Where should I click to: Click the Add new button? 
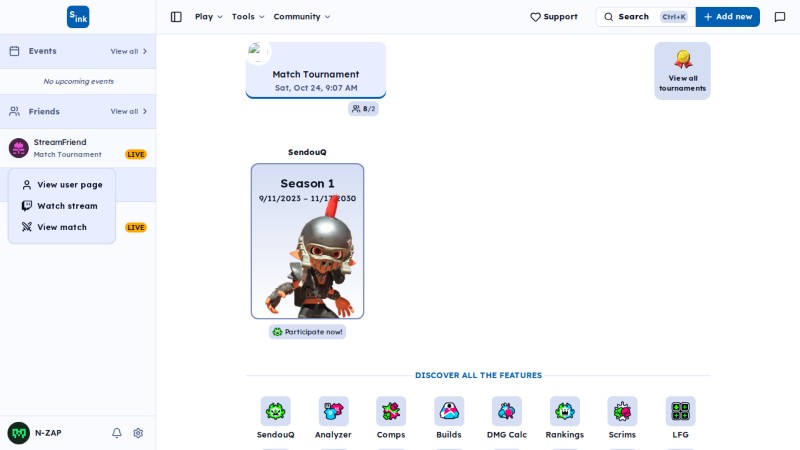pyautogui.click(x=728, y=17)
